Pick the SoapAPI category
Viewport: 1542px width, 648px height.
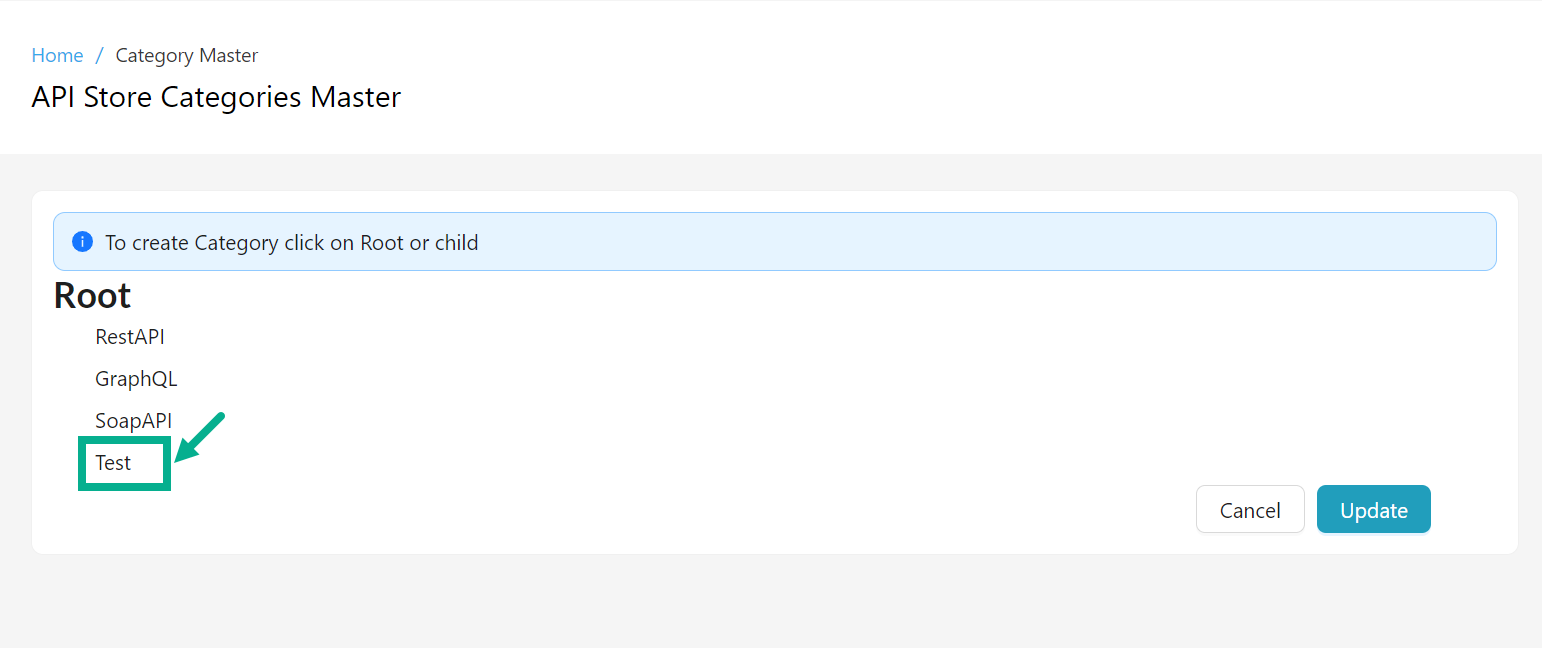pyautogui.click(x=134, y=421)
